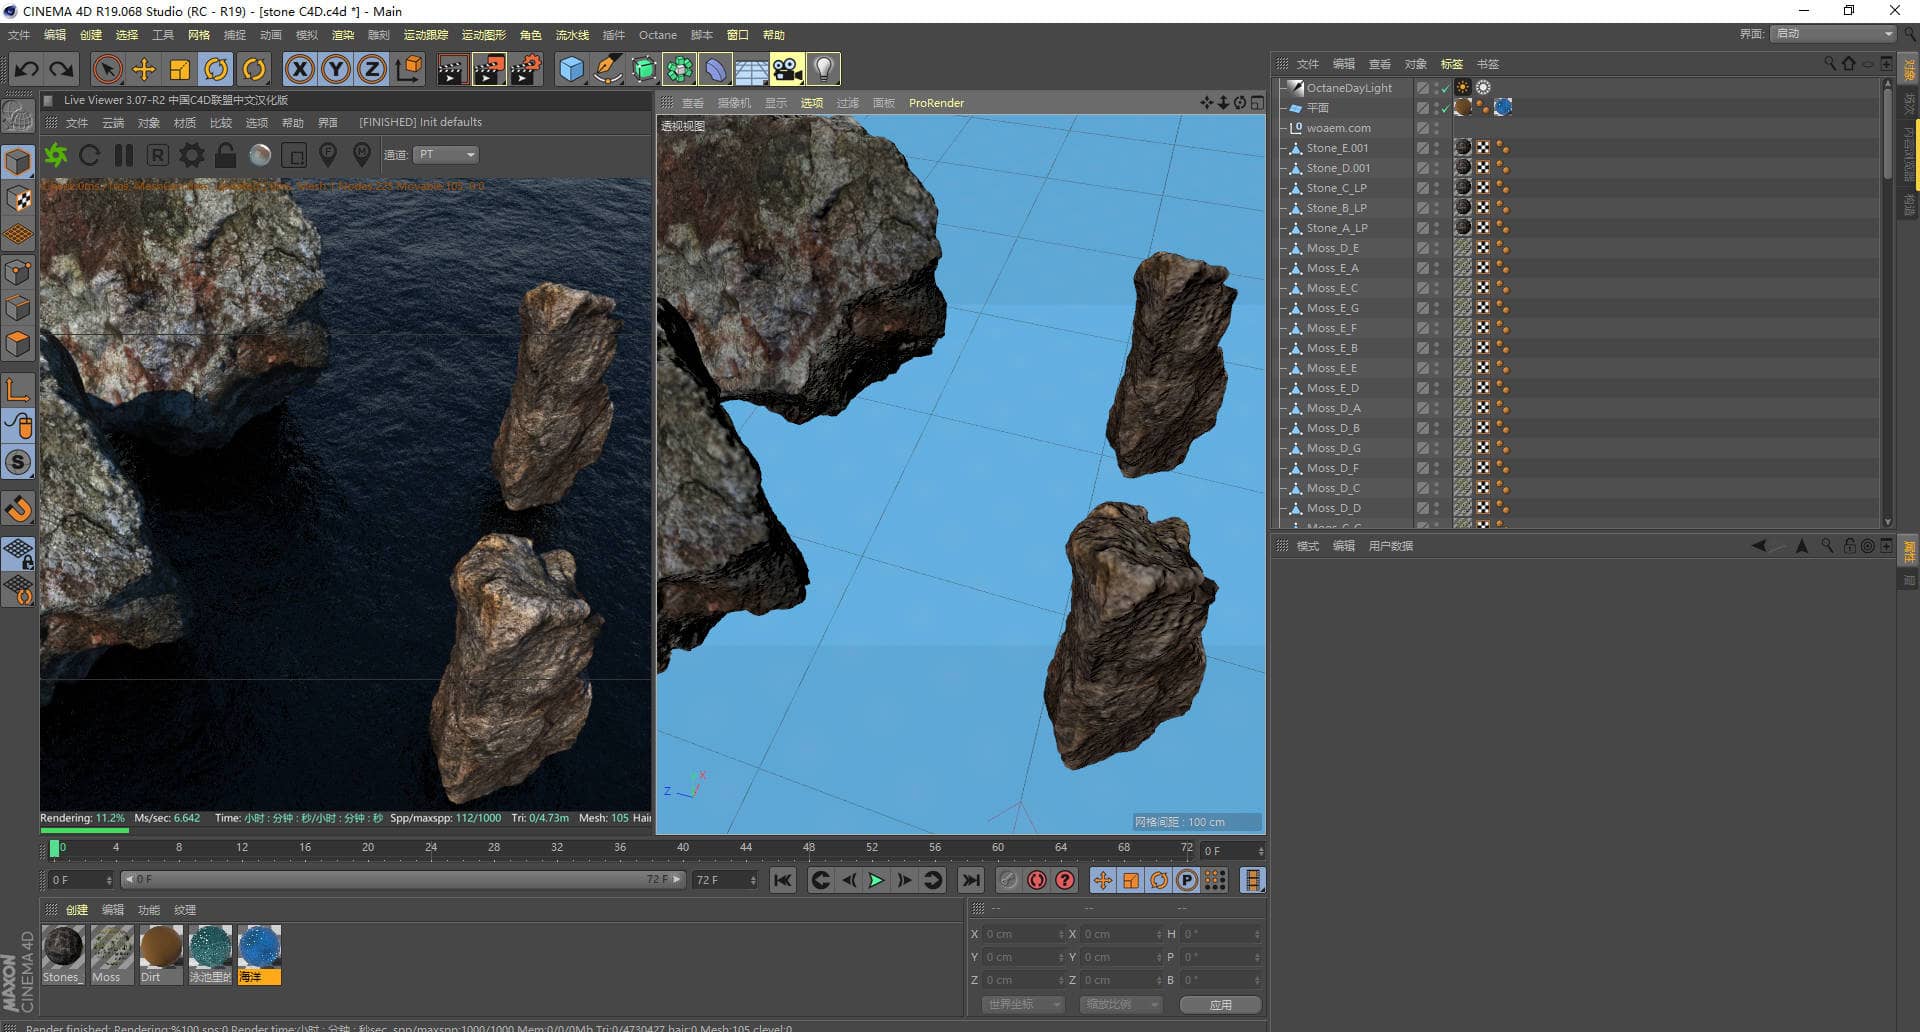Select Stone_E.001 in the Object Manager

coord(1337,148)
